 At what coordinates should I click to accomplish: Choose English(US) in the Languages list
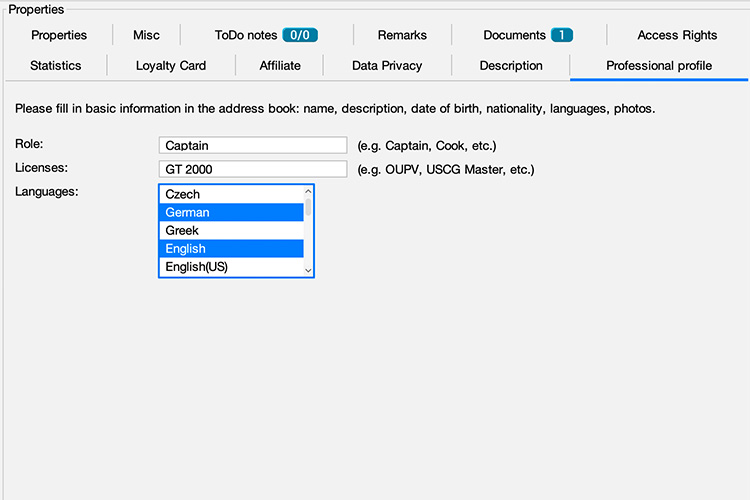point(231,267)
